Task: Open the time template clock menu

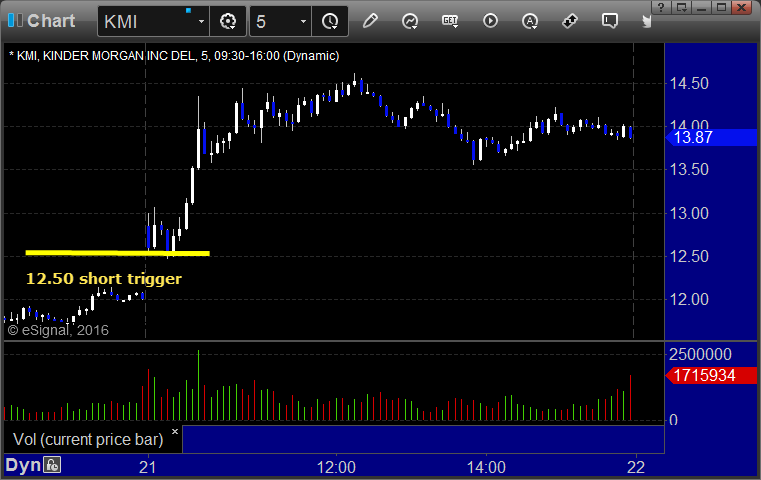Action: 330,21
